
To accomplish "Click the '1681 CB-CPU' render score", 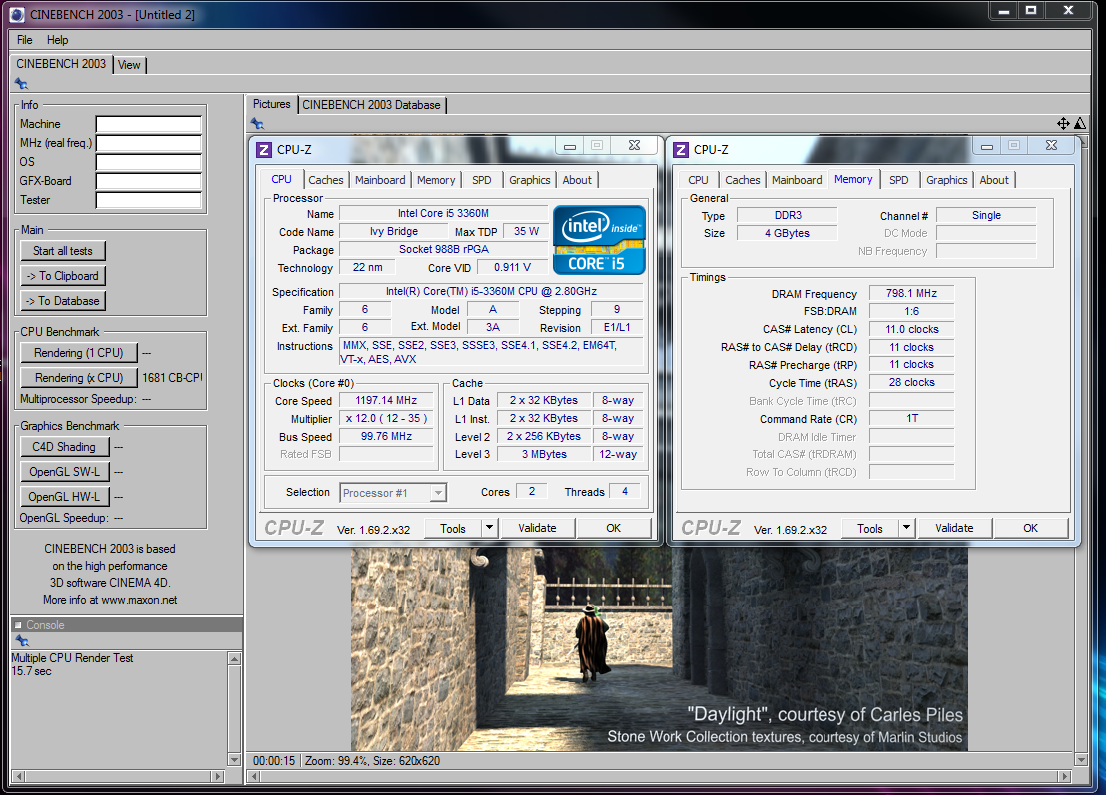I will click(172, 377).
